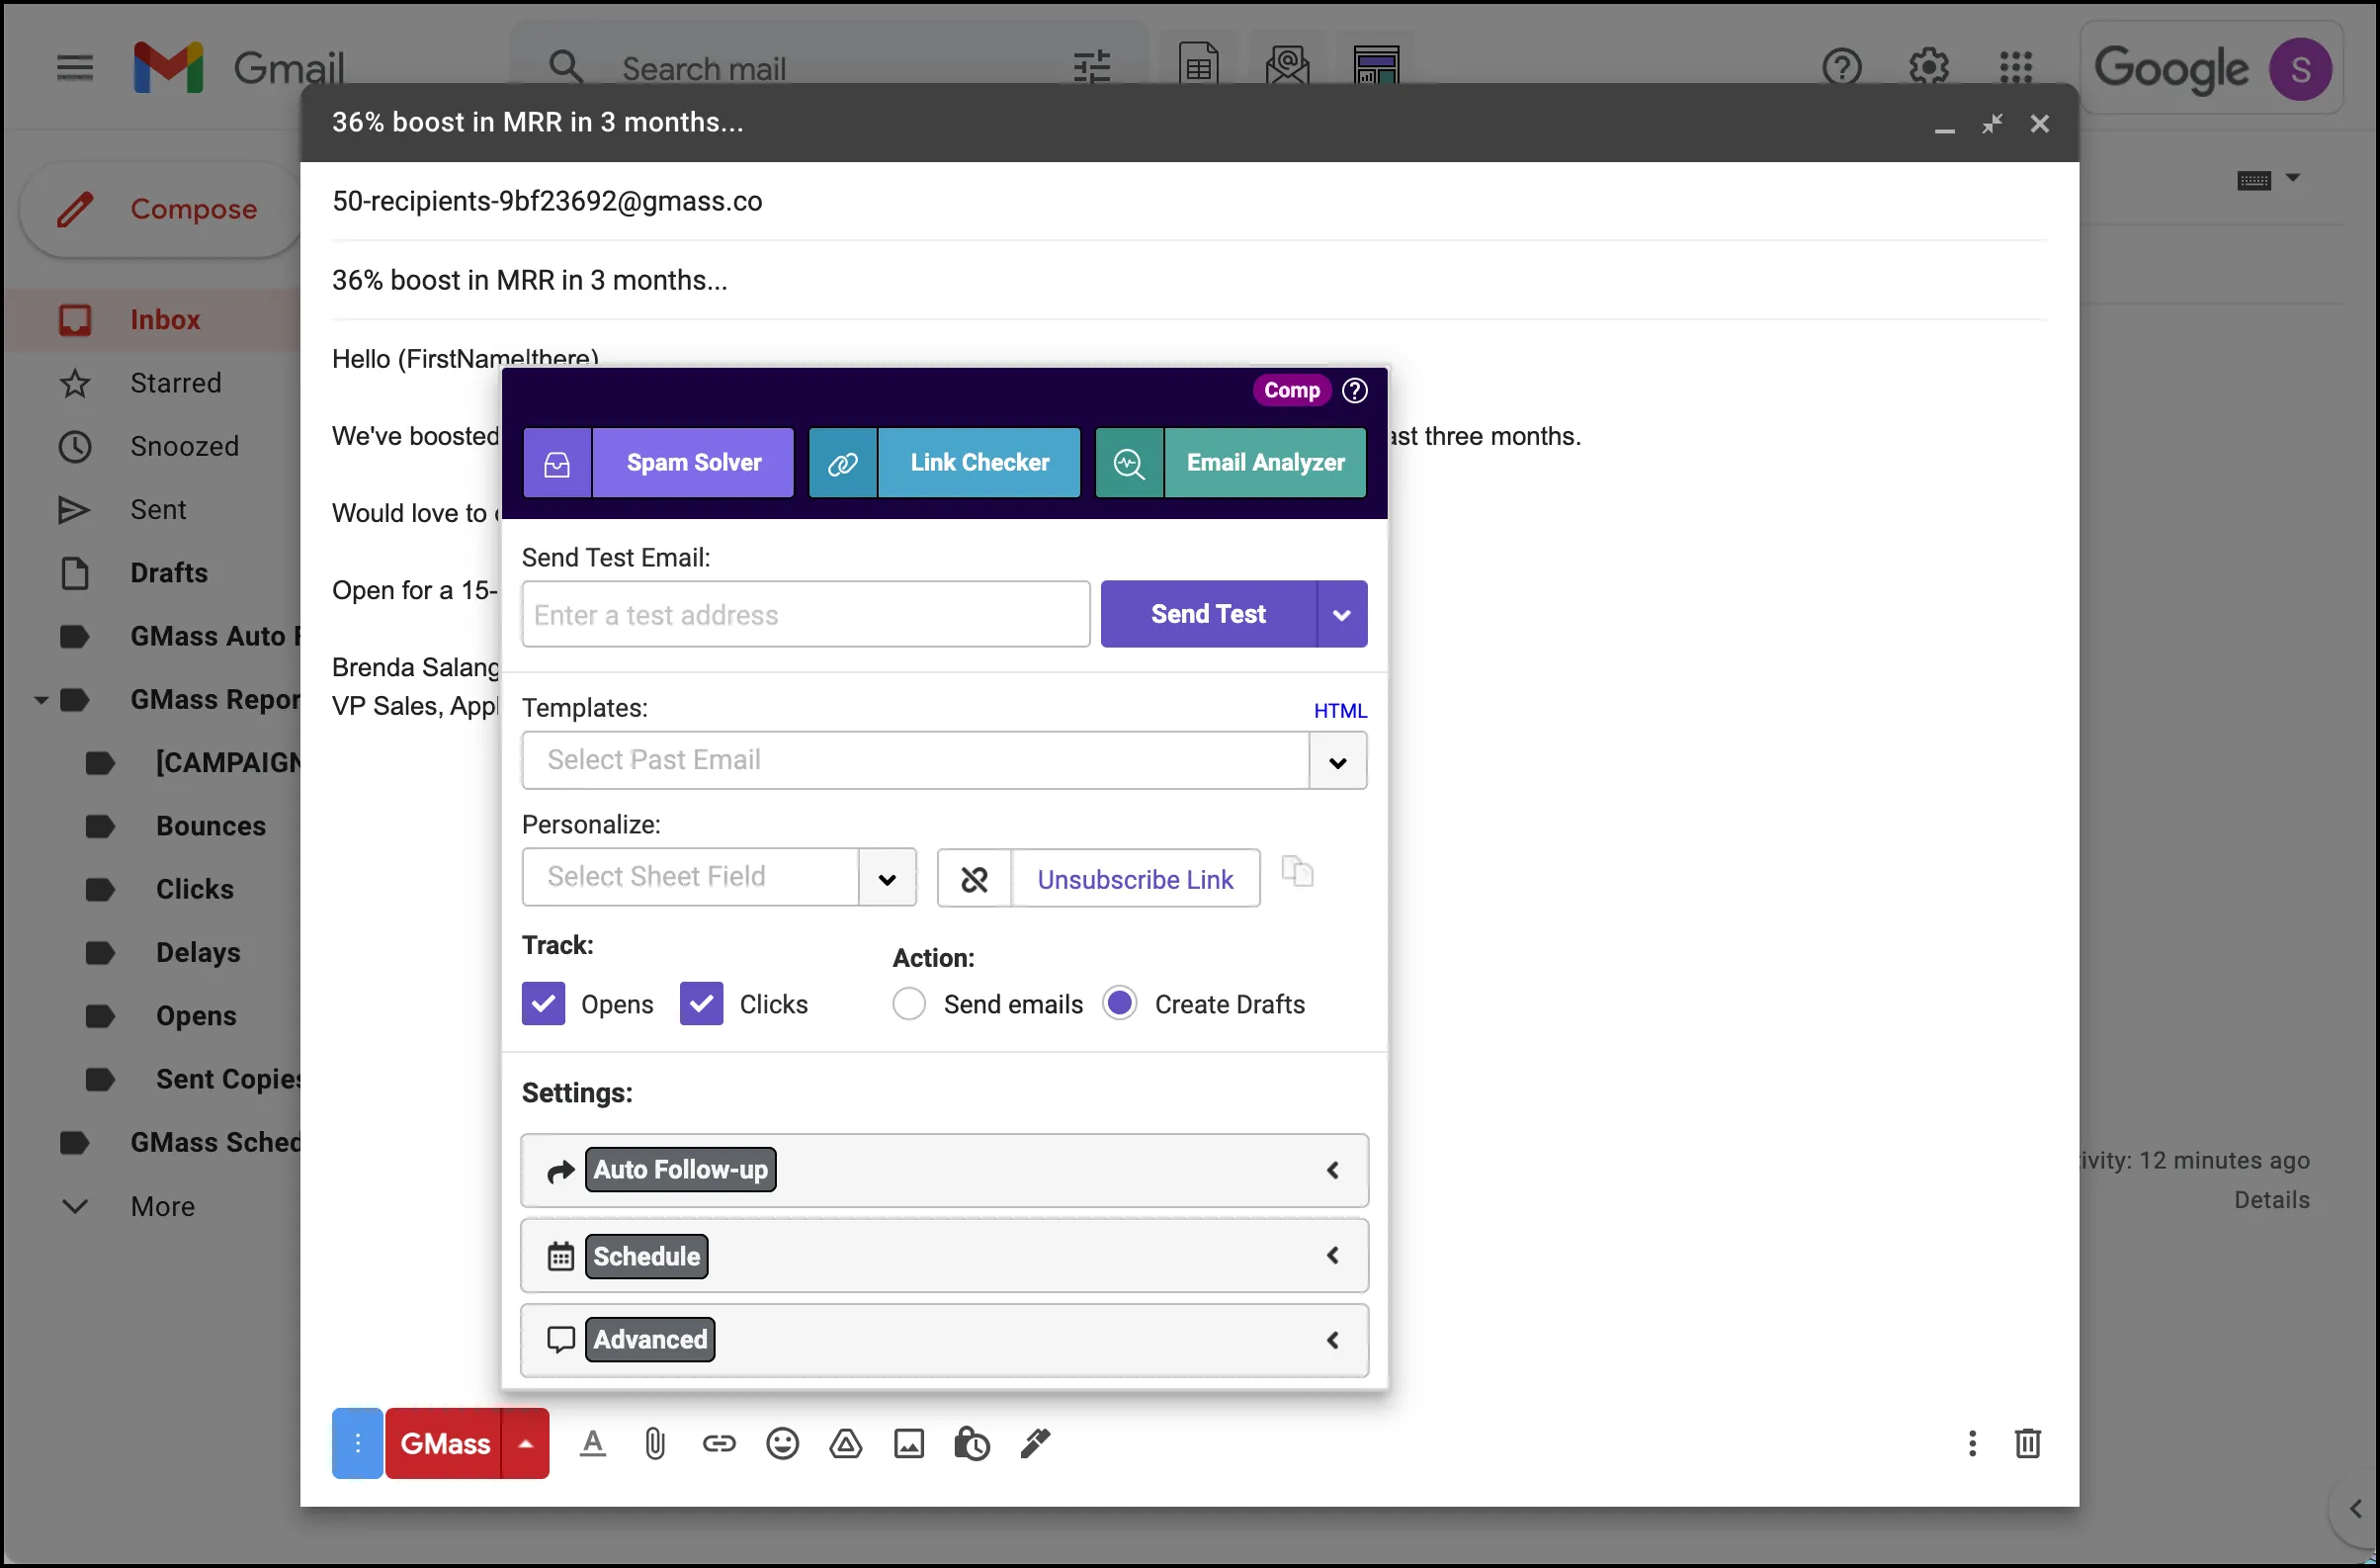This screenshot has height=1568, width=2380.
Task: Uncheck the Opens tracking checkbox
Action: click(x=543, y=1003)
